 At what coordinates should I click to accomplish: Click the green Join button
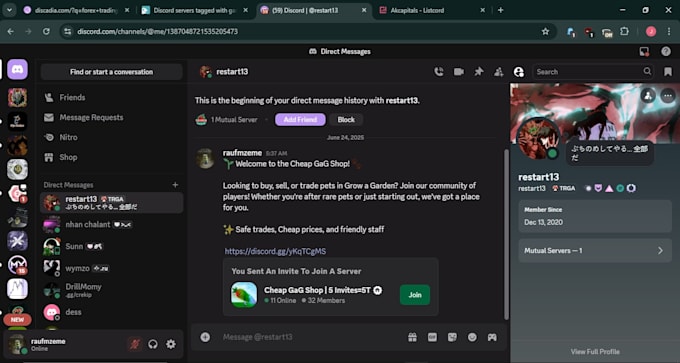415,295
